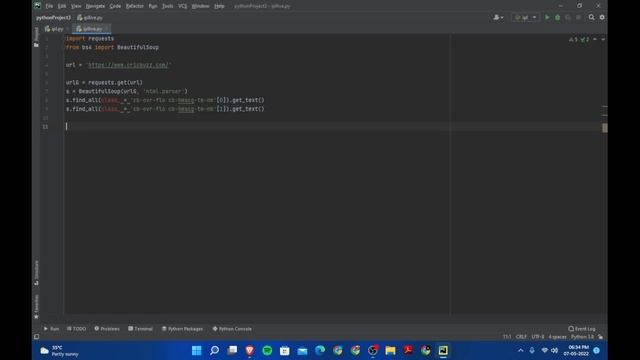Change CRLF line separator in status bar
Screen dimensions: 640x360
pos(521,337)
